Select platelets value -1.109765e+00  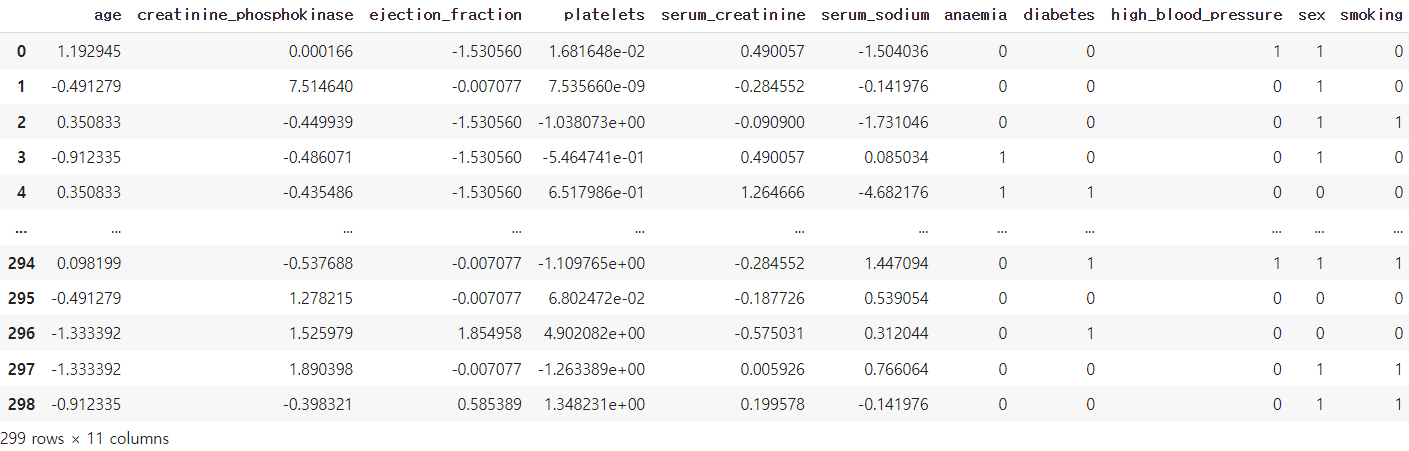coord(594,263)
